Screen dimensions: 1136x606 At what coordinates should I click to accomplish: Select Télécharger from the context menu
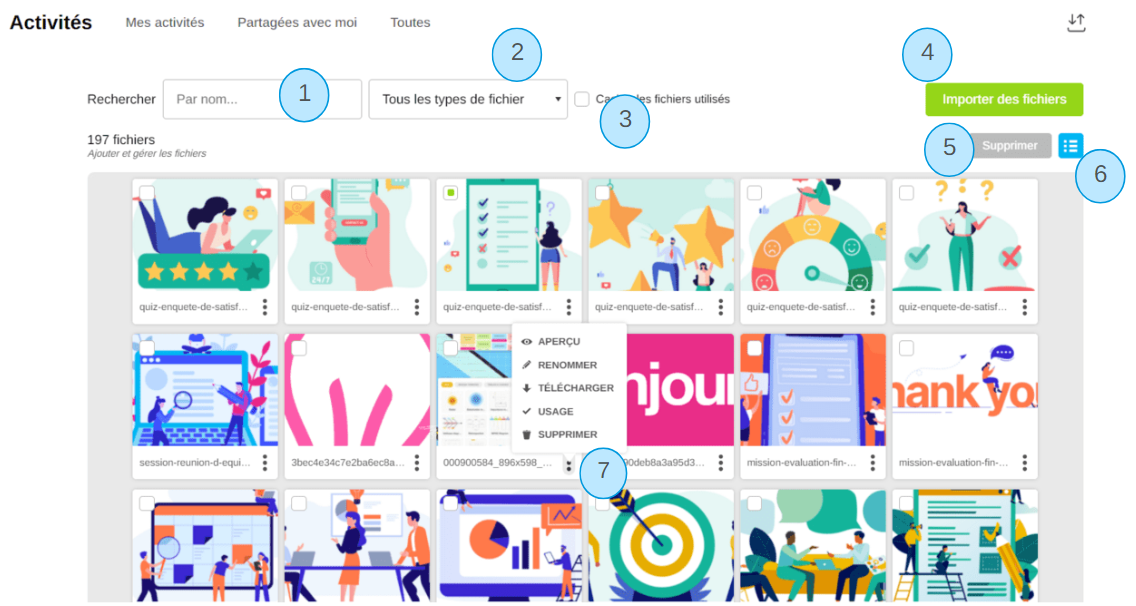[575, 388]
